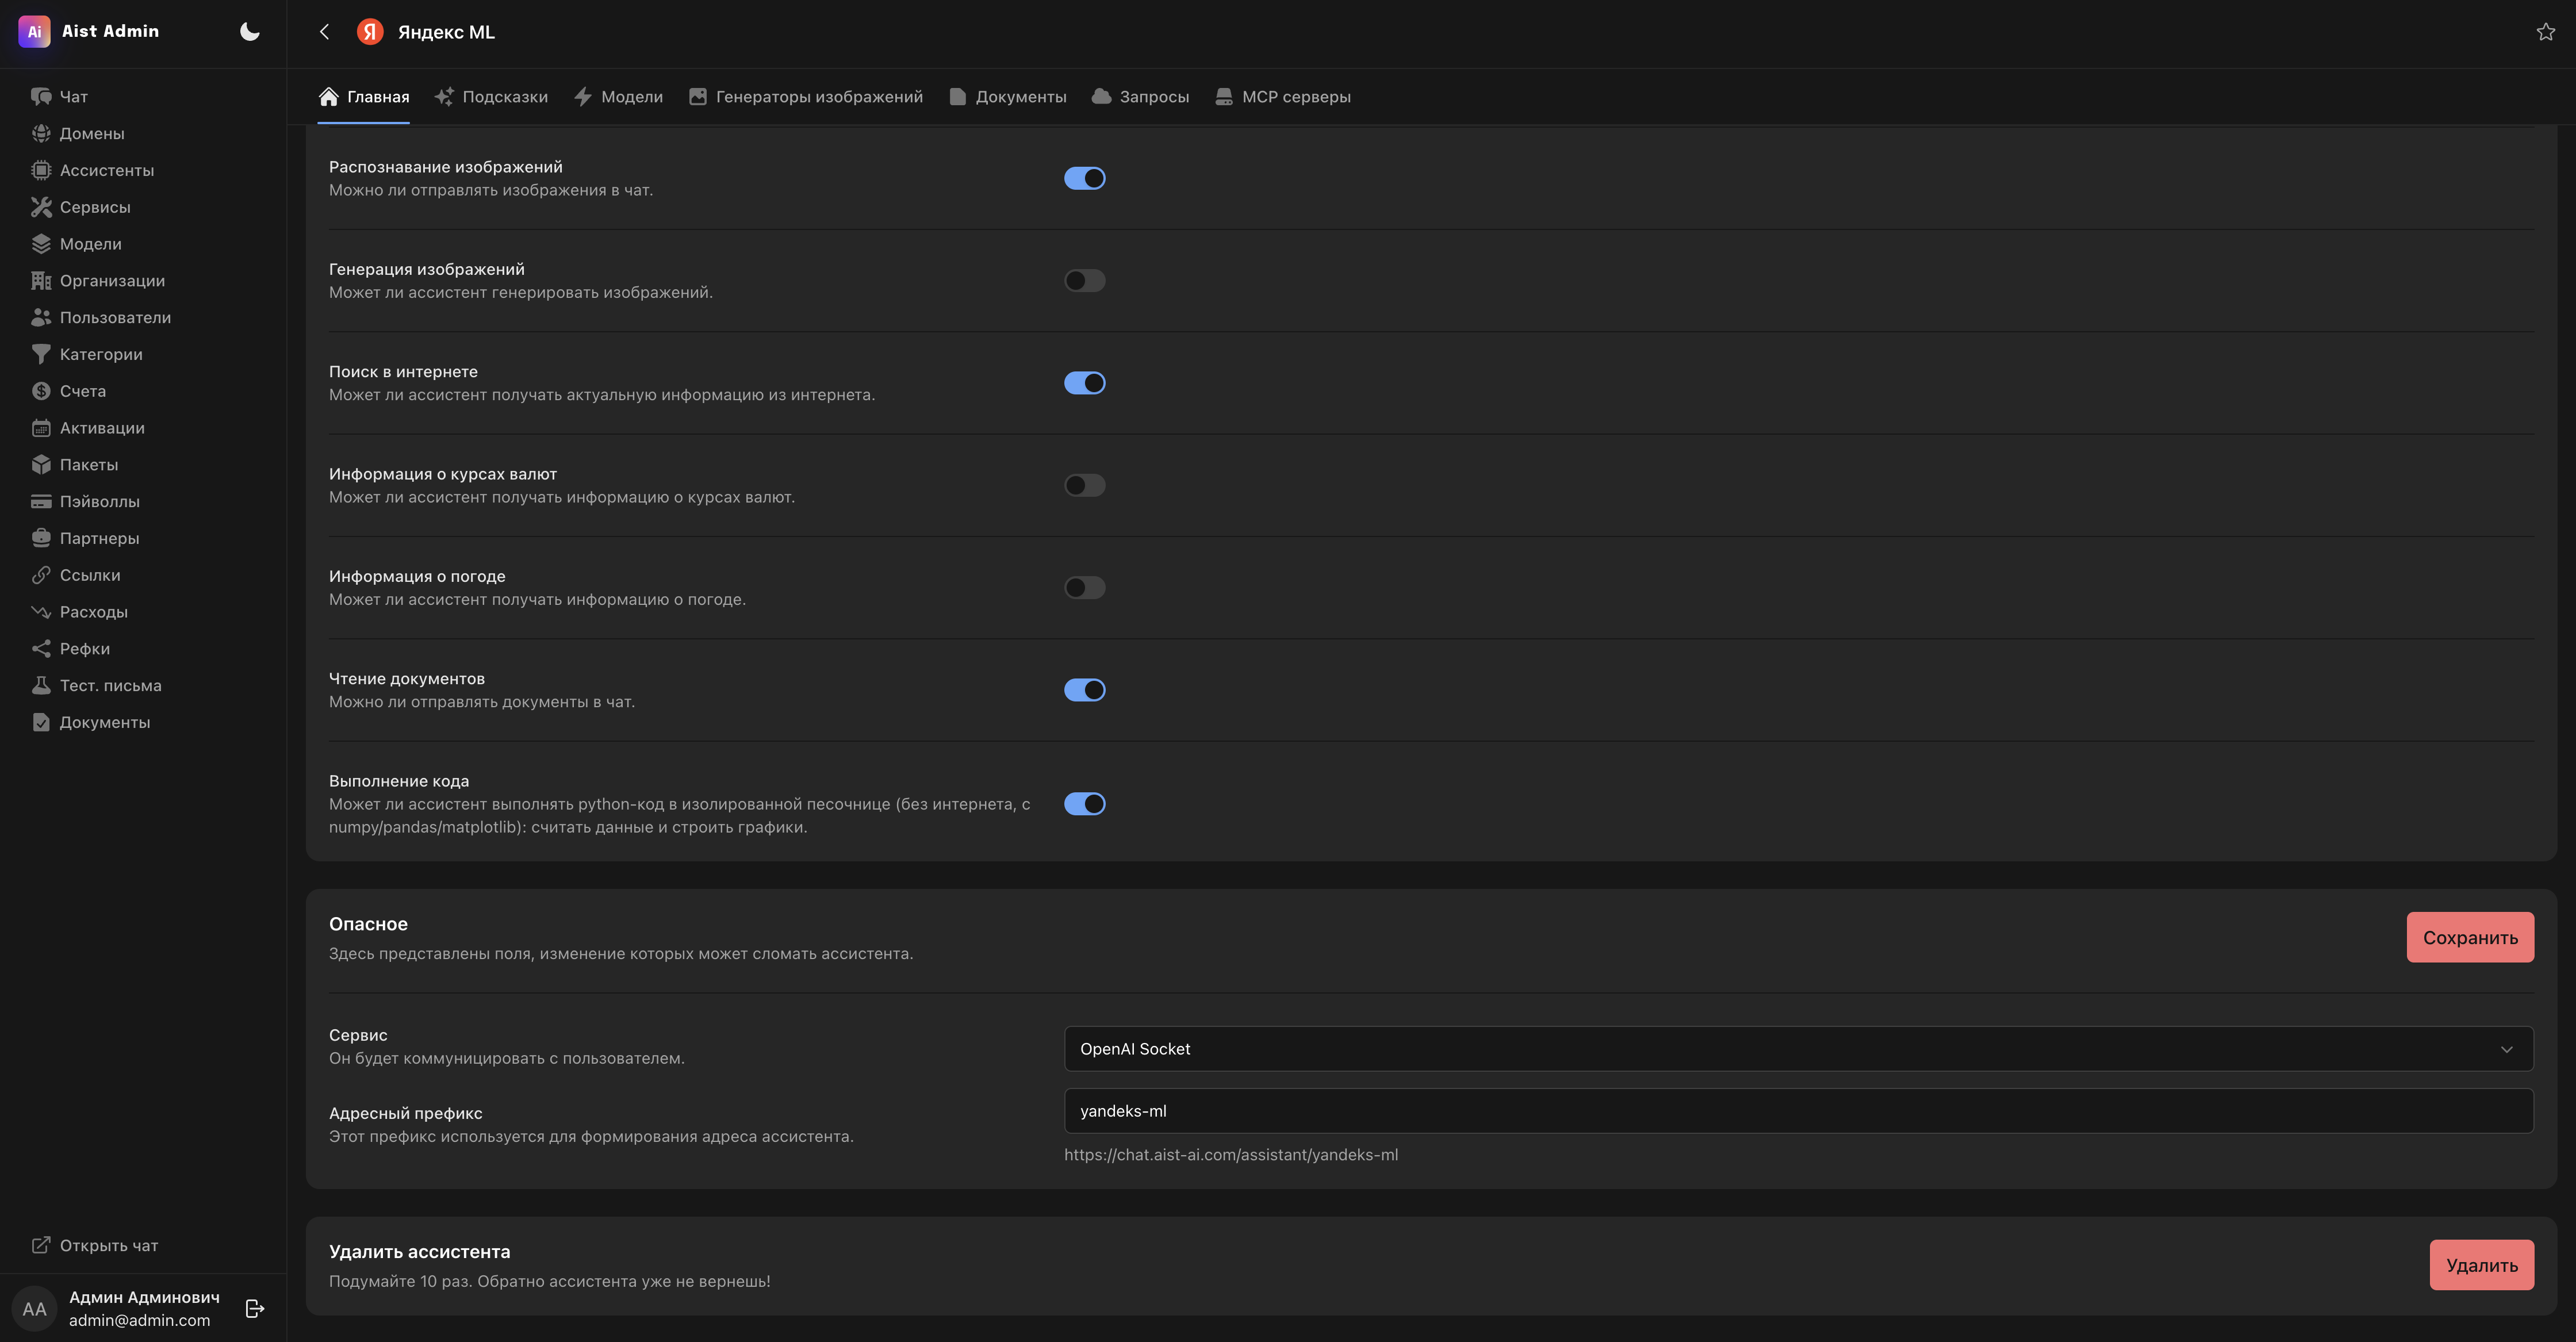Log out with the exit icon
2576x1342 pixels.
point(255,1308)
